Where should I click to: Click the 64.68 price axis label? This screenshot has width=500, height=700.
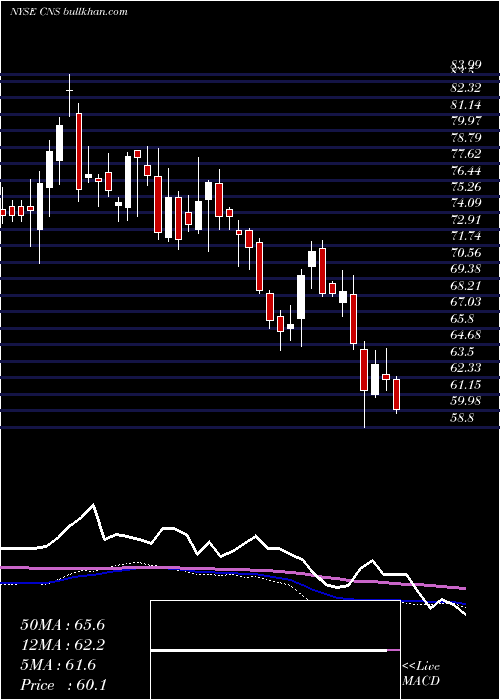point(466,335)
